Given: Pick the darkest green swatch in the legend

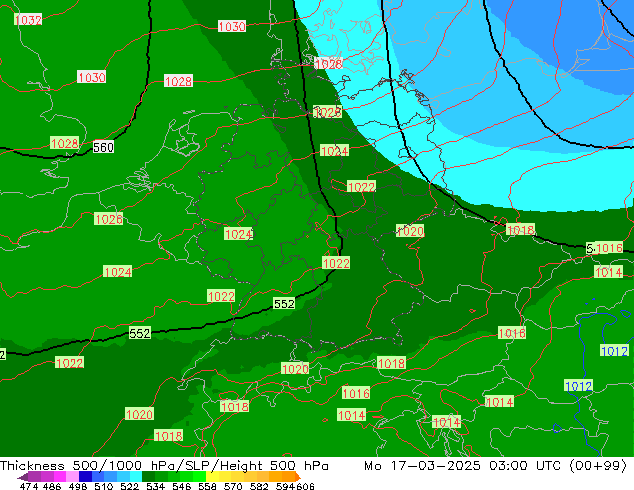Looking at the screenshot, I should pyautogui.click(x=148, y=477).
